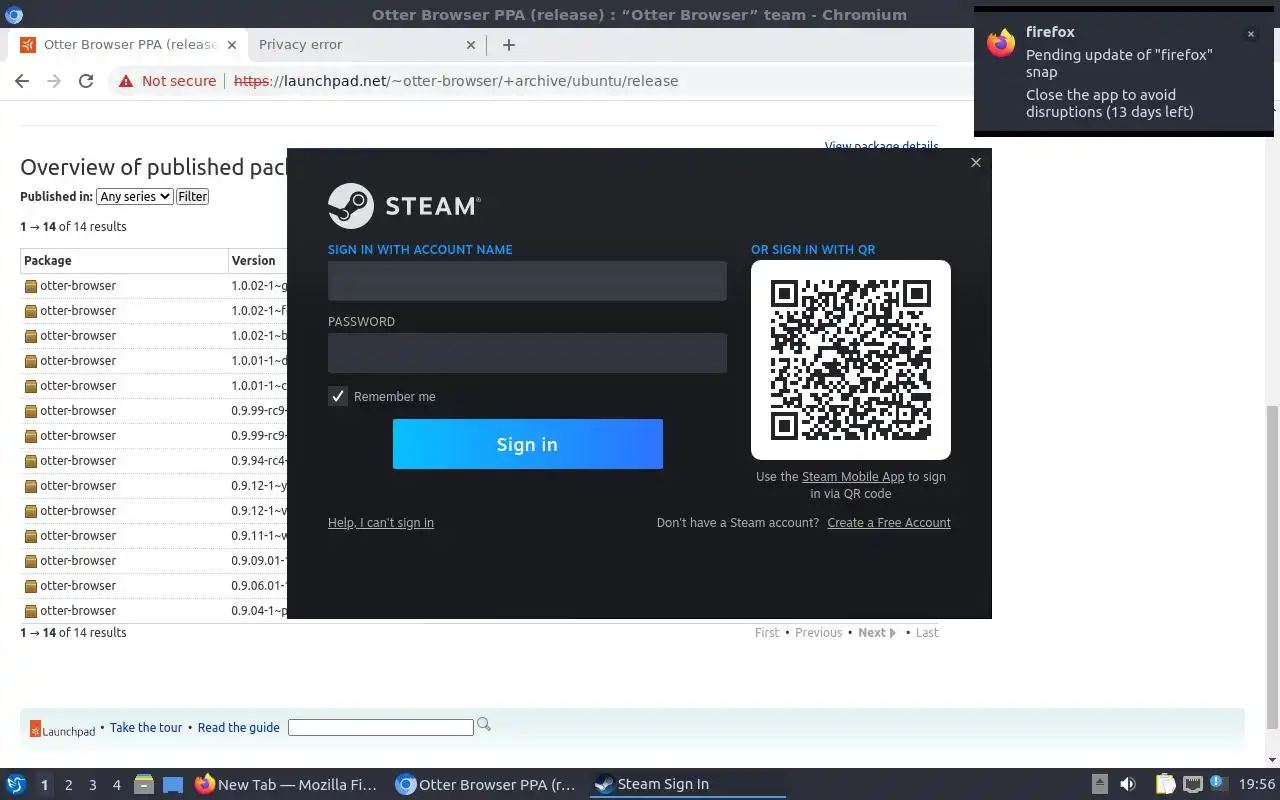
Task: Click the update notifier tray icon
Action: click(x=1218, y=783)
